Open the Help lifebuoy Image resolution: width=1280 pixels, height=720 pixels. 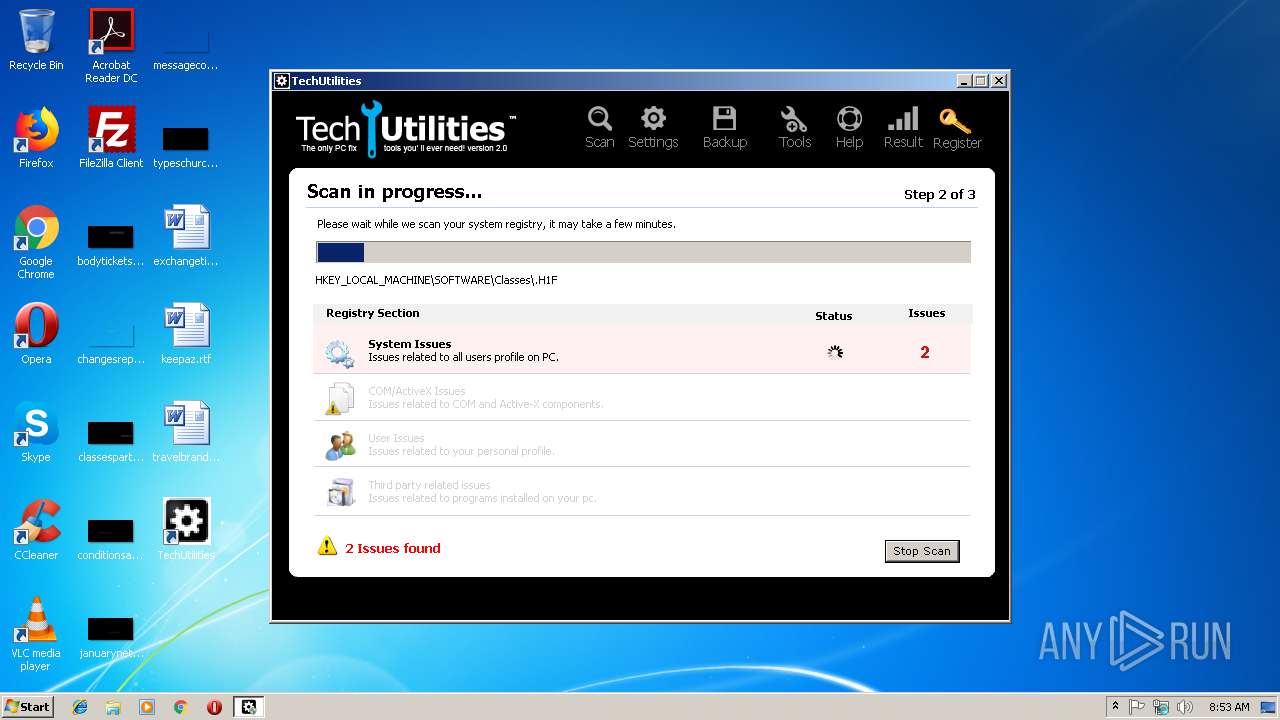[x=849, y=128]
